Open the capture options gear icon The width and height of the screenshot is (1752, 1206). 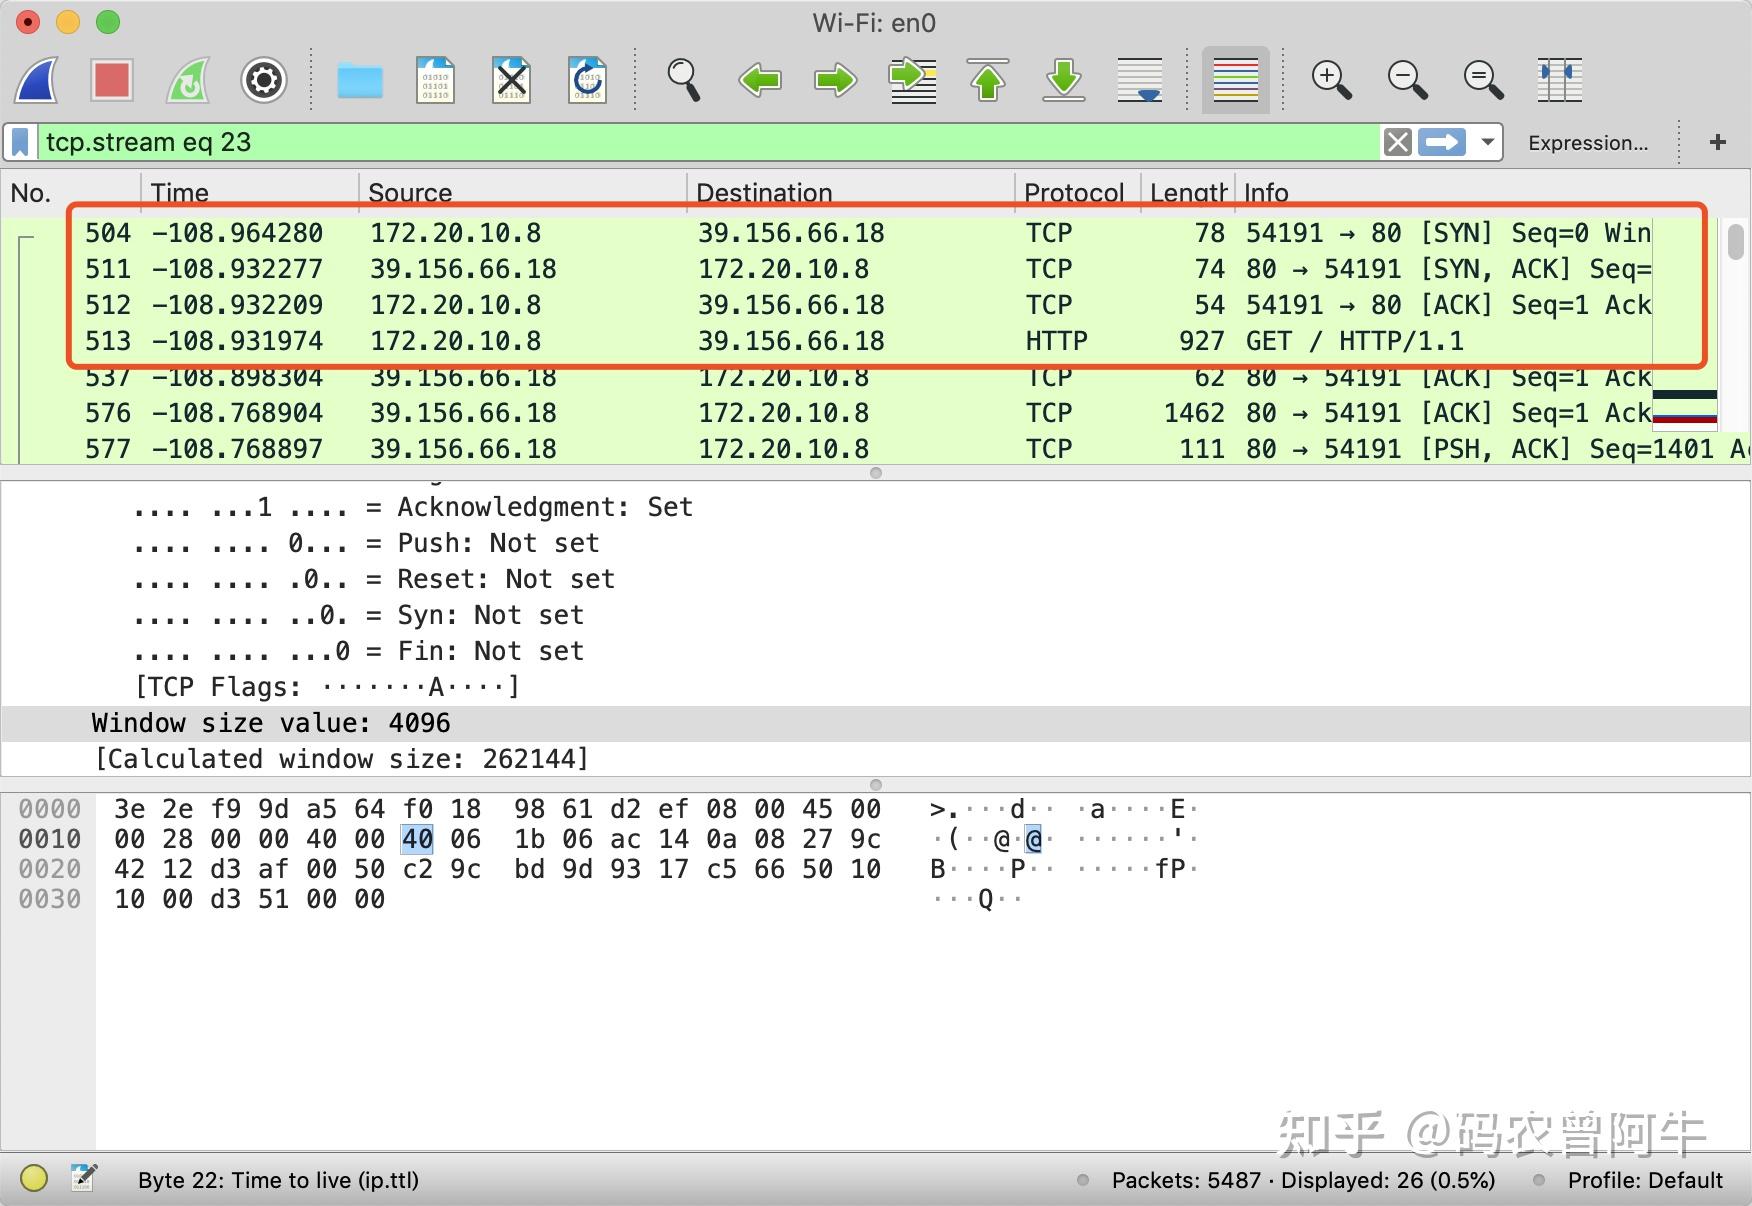[263, 80]
